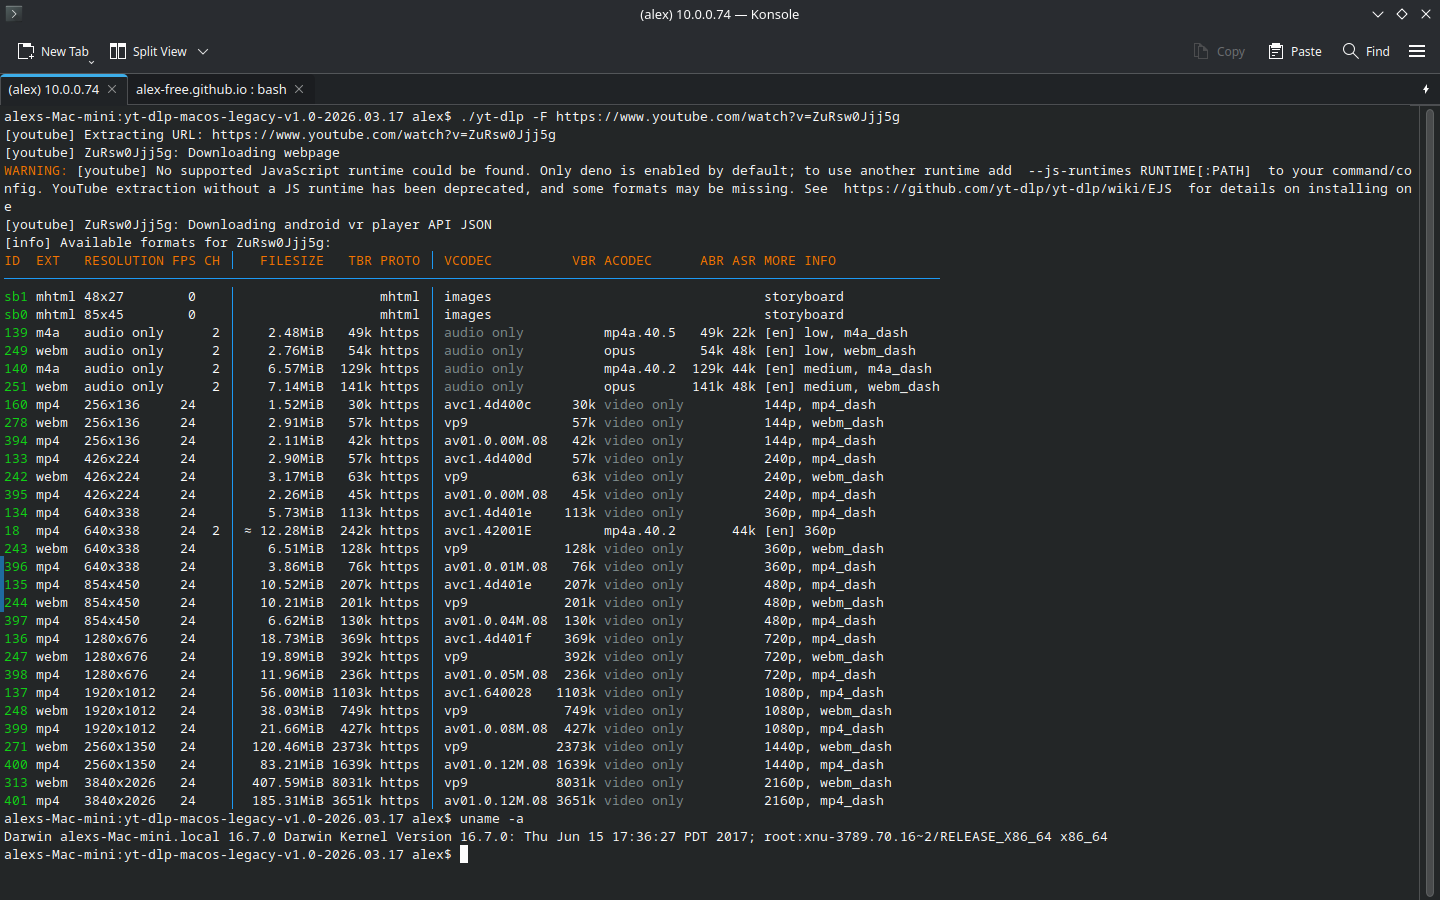Click the terminal vertical scrollbar

(x=1430, y=500)
